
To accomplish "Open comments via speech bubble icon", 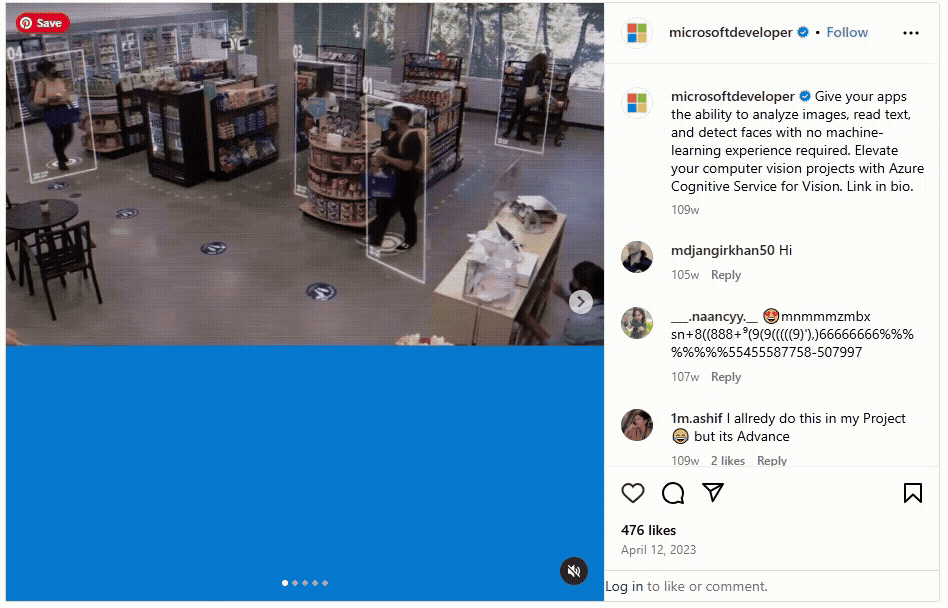I will coord(672,493).
